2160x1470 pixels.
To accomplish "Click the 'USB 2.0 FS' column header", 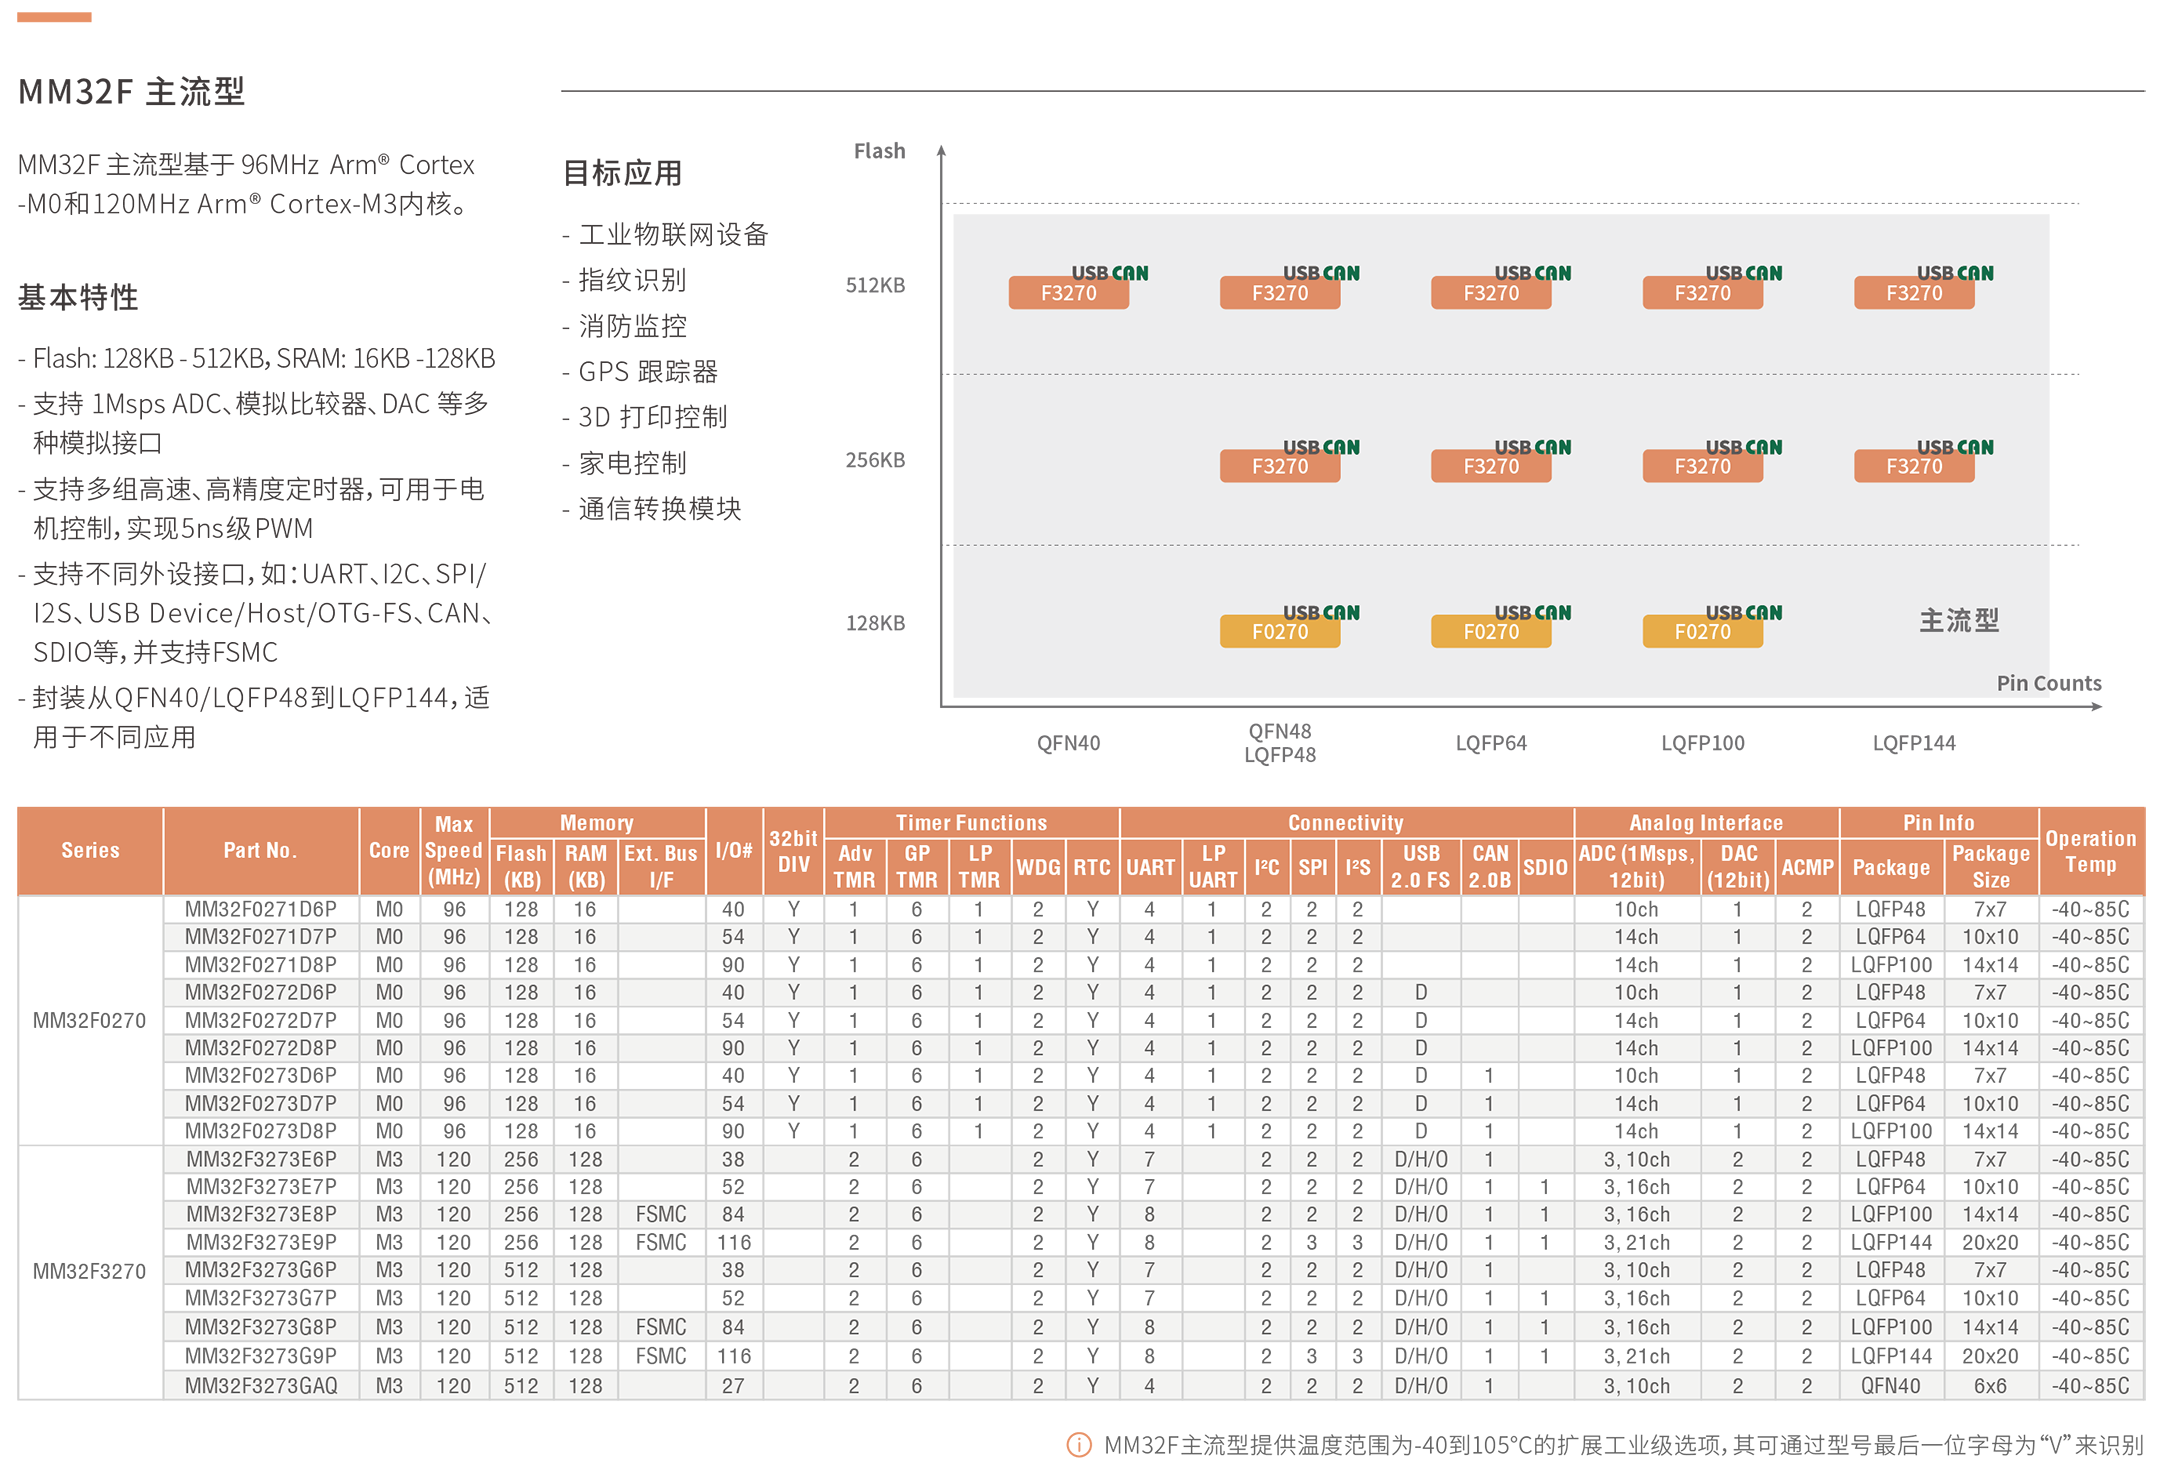I will pyautogui.click(x=1420, y=866).
